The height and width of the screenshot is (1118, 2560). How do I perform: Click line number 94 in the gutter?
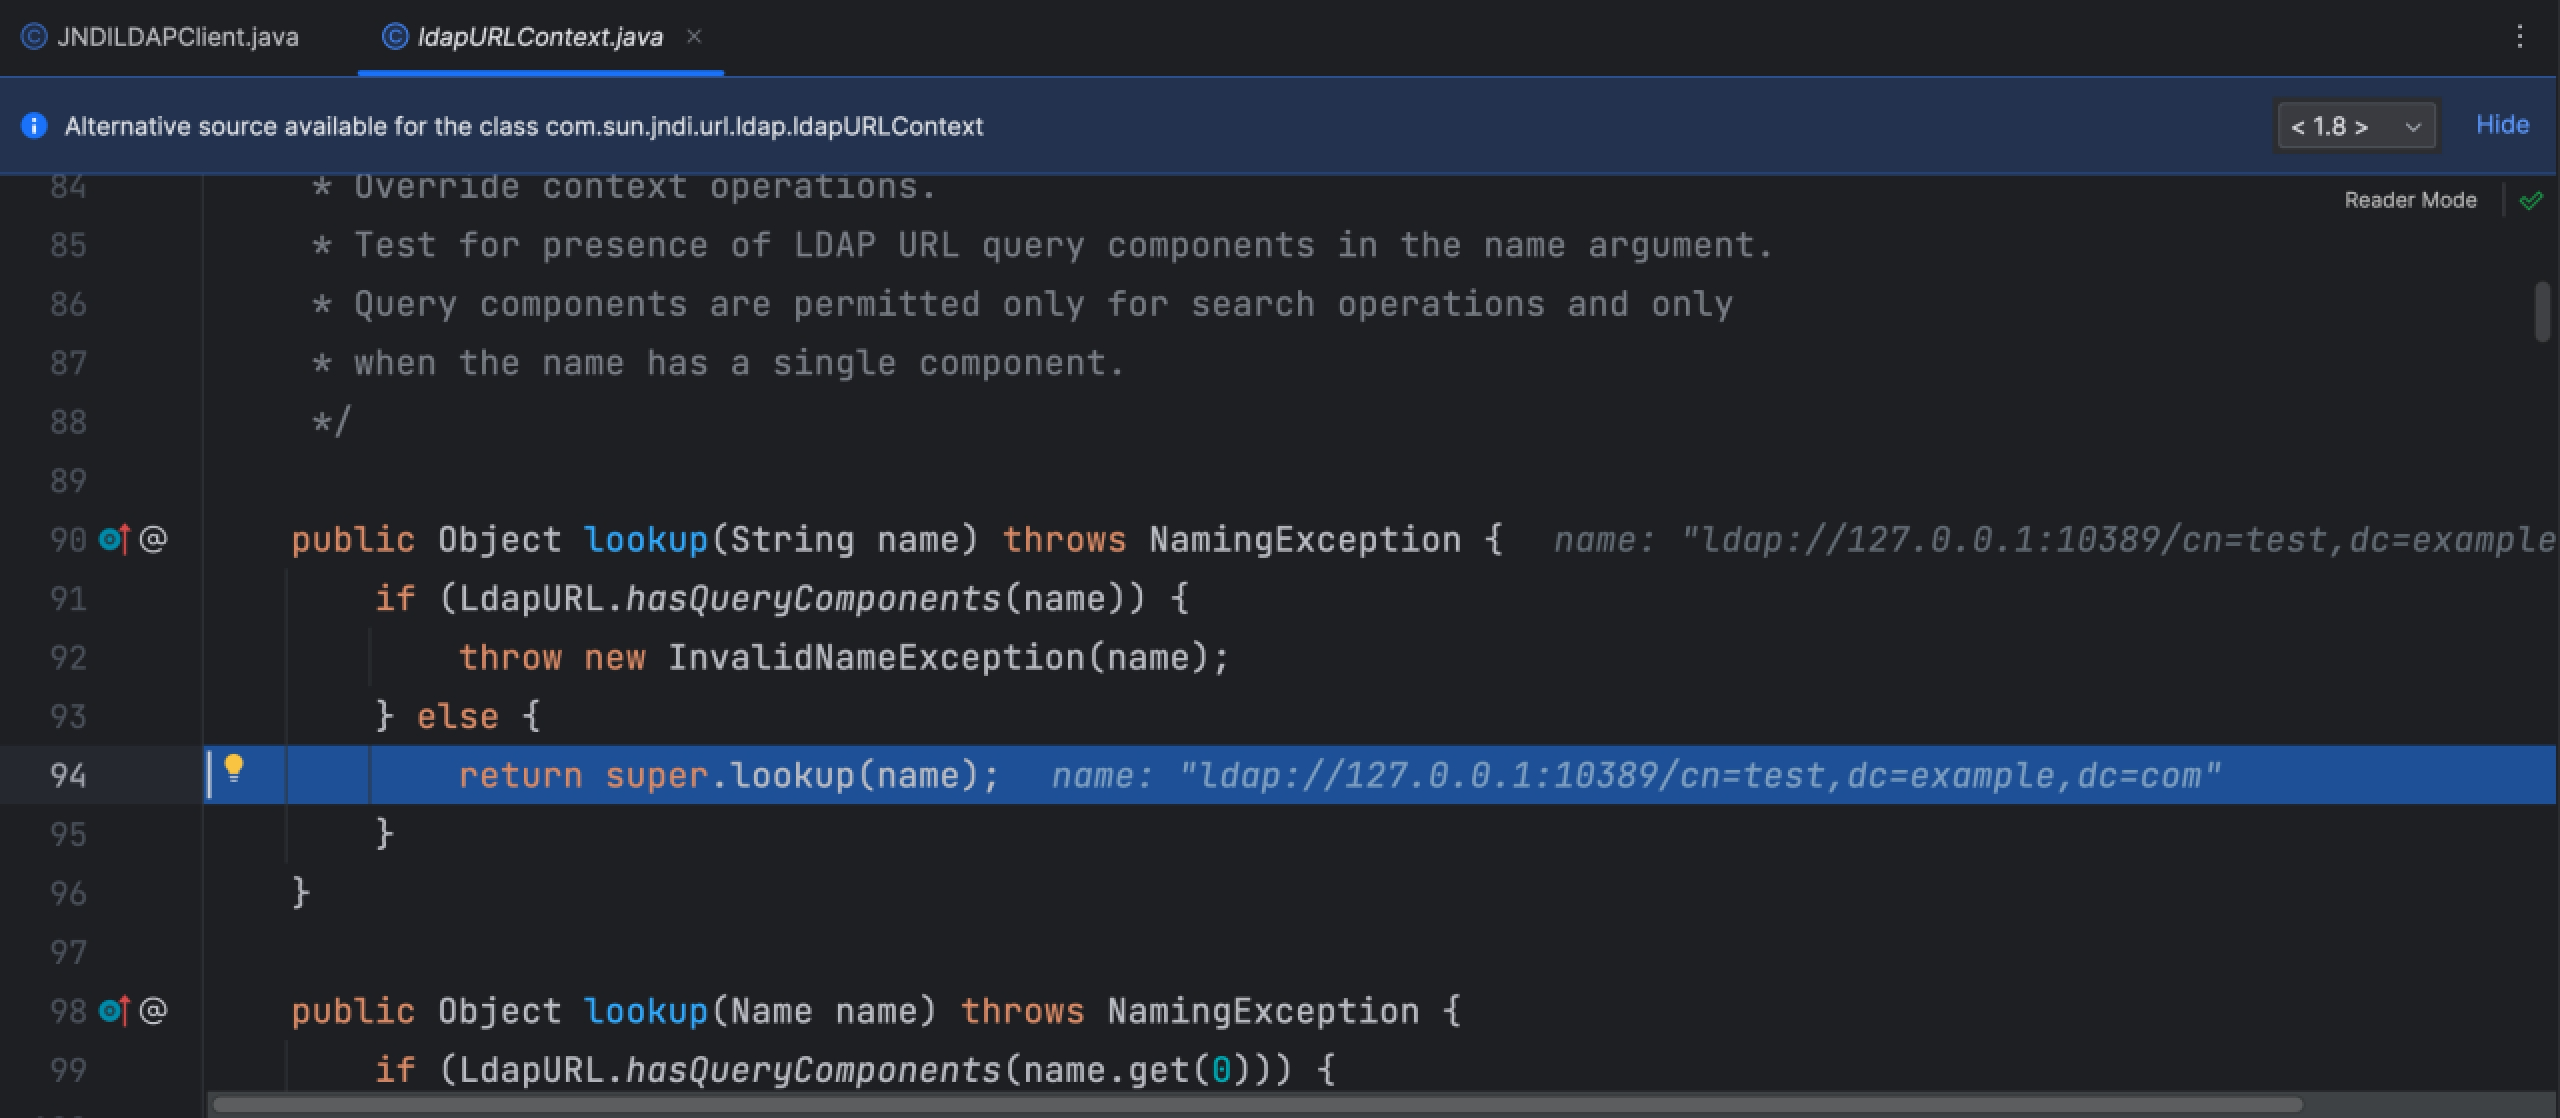(68, 775)
